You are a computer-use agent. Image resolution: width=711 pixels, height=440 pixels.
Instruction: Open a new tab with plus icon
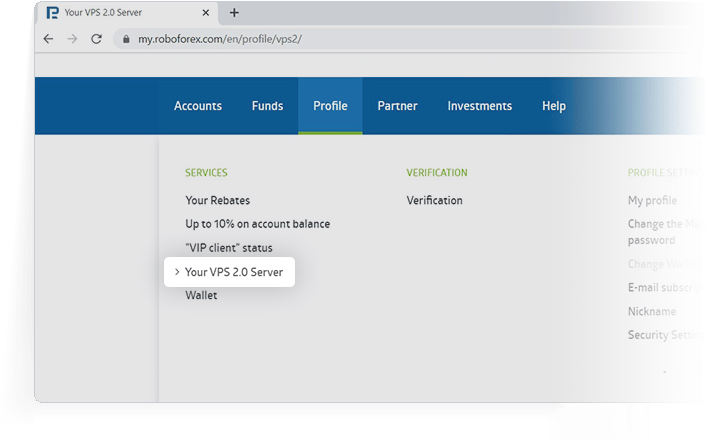pyautogui.click(x=234, y=13)
